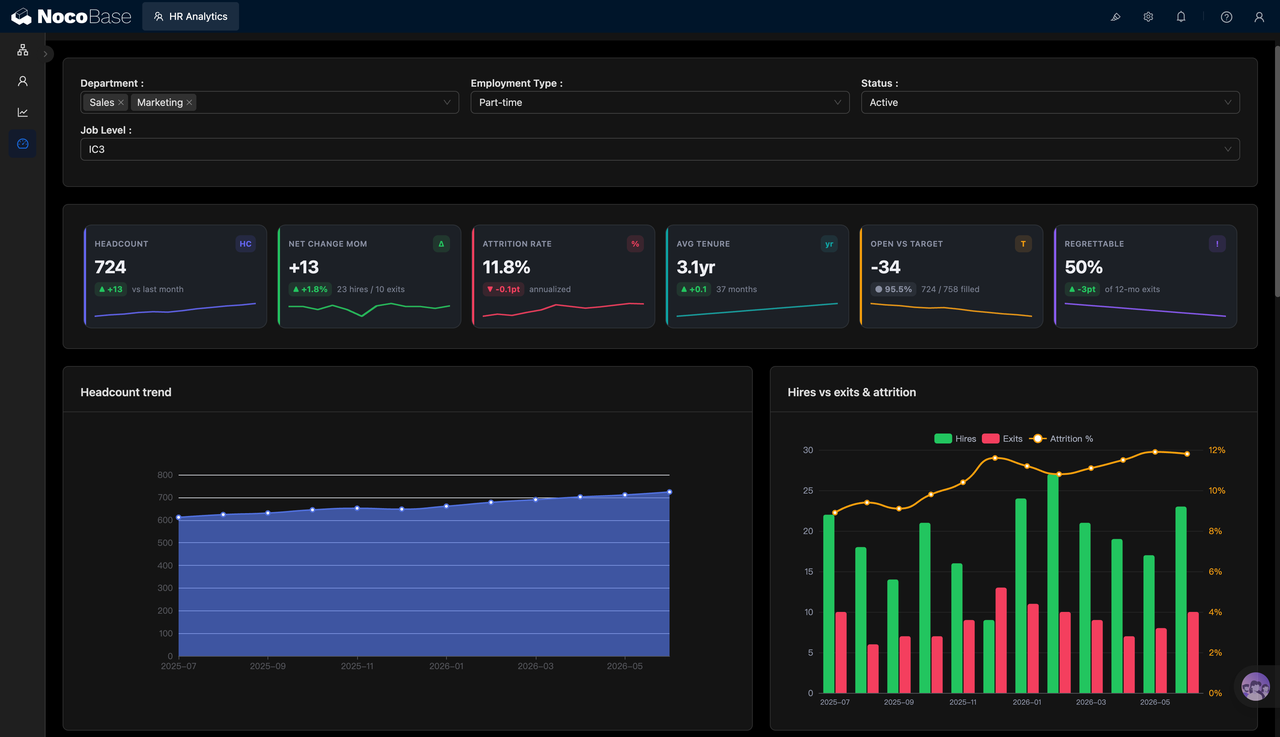Click the % badge on Attrition Rate card

pyautogui.click(x=635, y=244)
